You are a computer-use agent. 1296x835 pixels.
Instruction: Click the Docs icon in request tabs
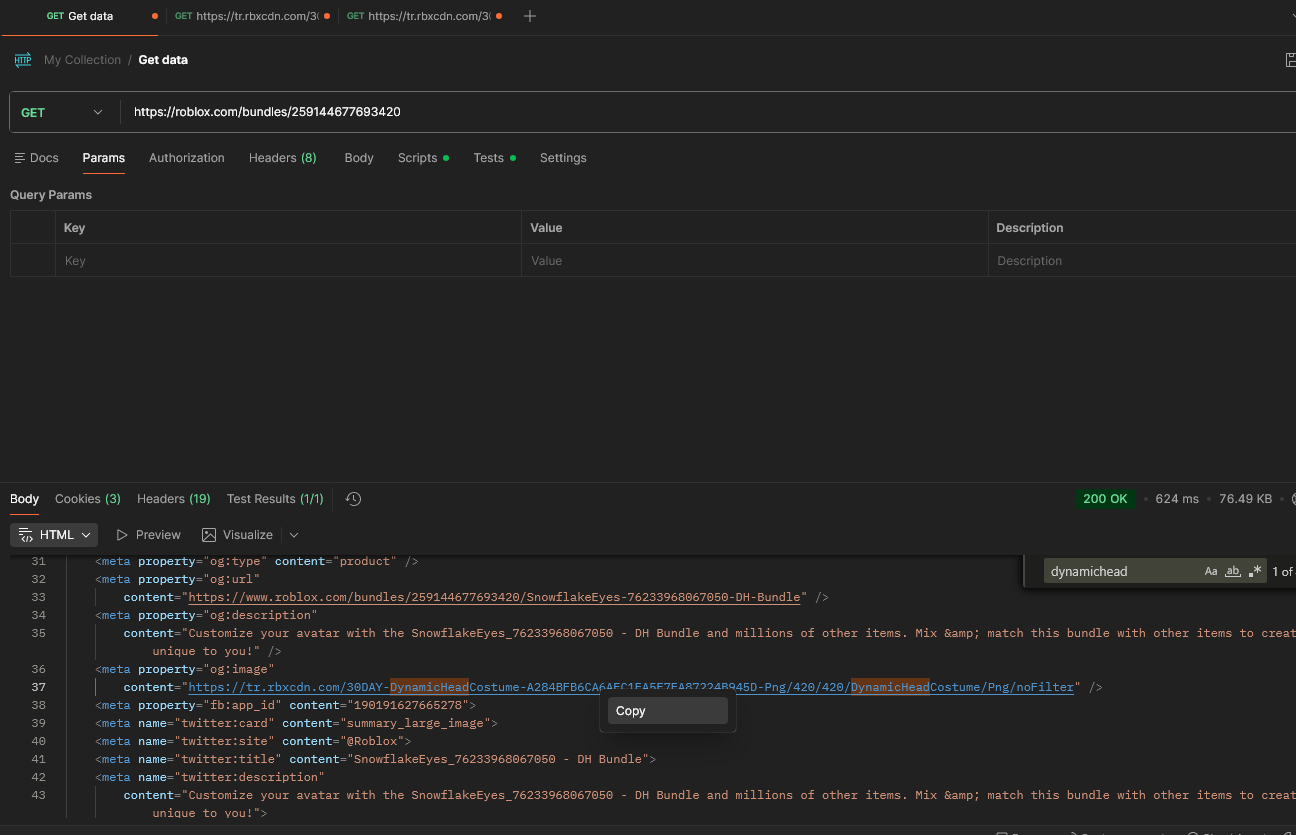point(19,158)
